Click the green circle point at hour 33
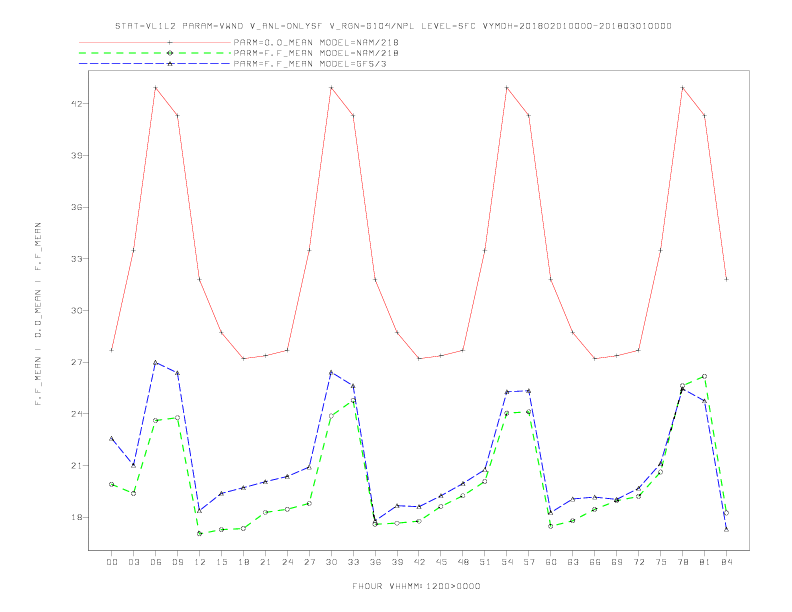 point(353,400)
